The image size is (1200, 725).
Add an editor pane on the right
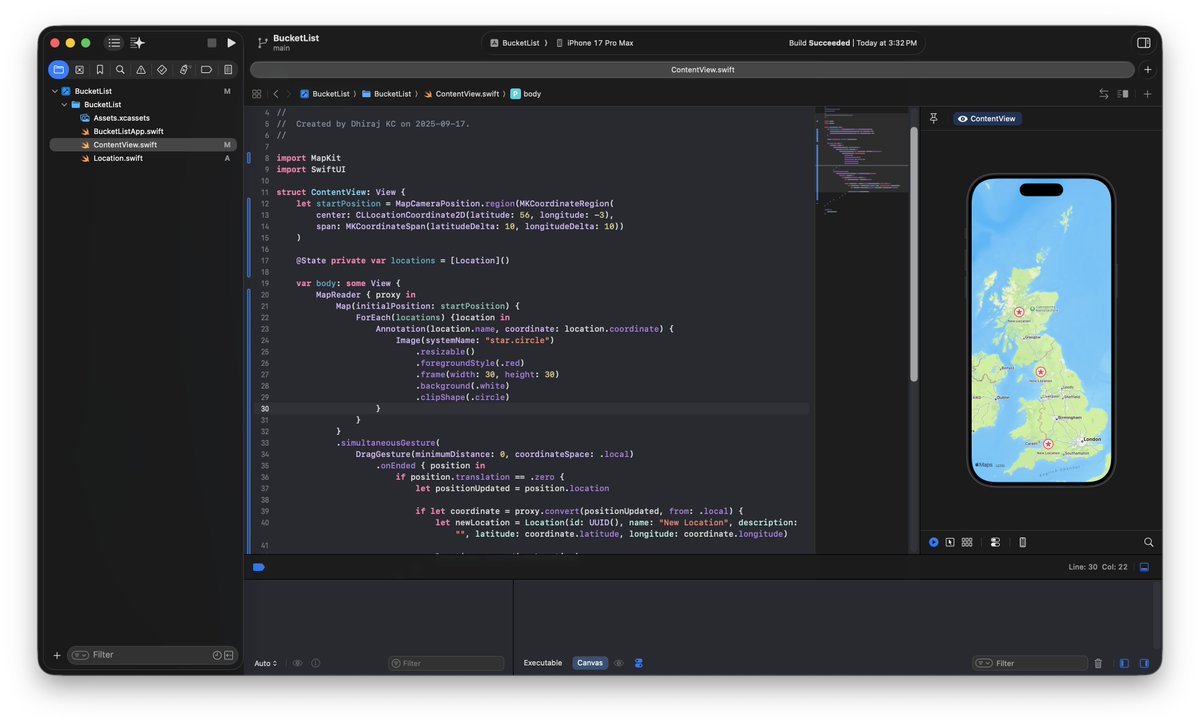pos(1147,94)
